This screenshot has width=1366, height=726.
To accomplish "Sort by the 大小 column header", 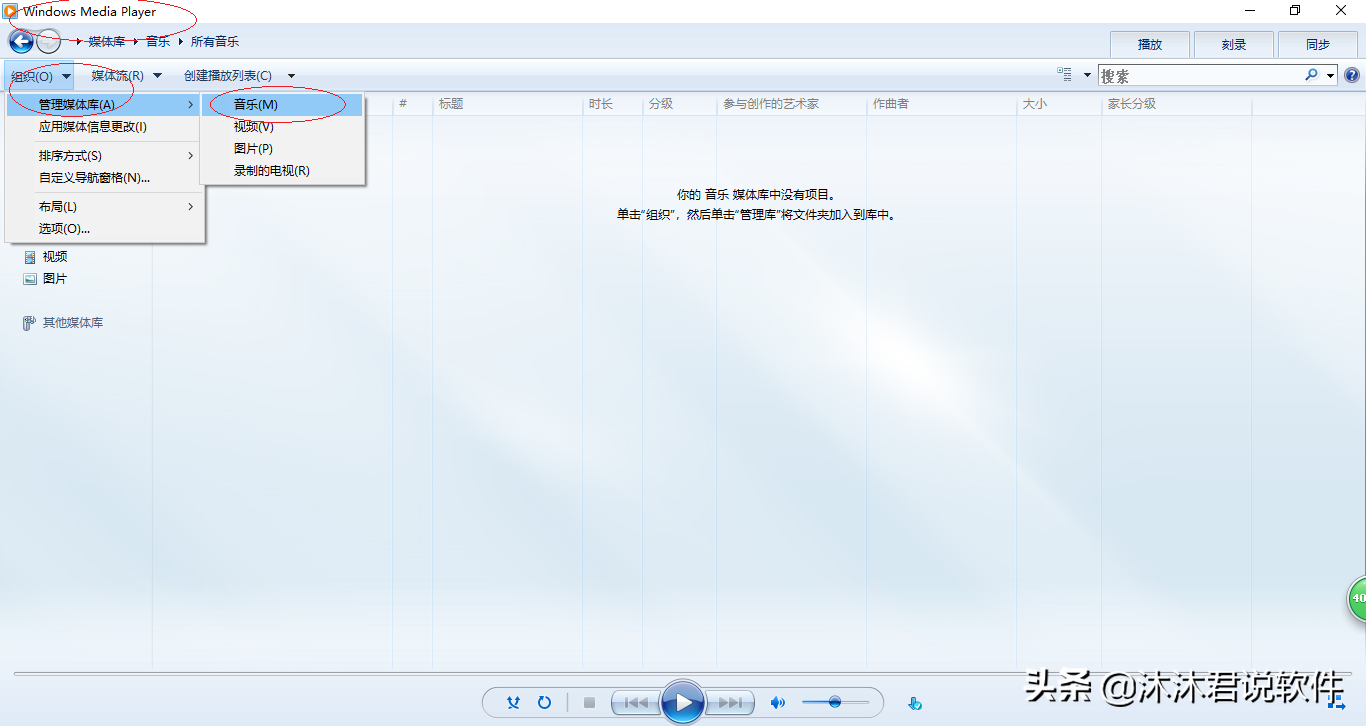I will click(1060, 104).
